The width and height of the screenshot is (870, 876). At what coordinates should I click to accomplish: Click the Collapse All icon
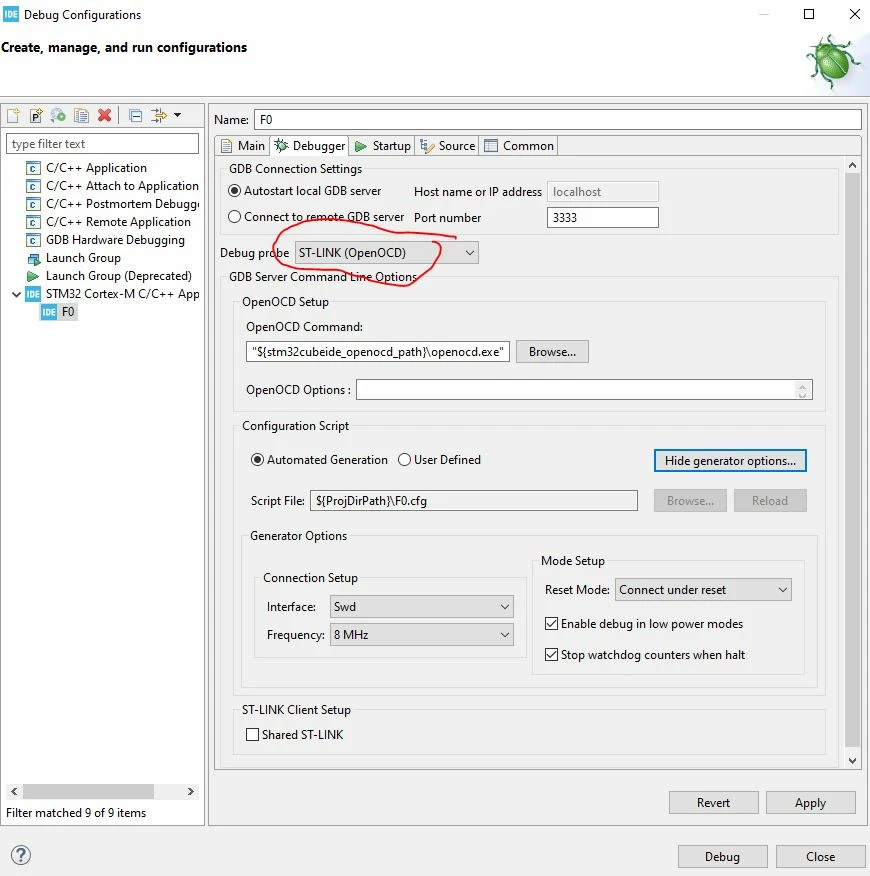pos(135,115)
